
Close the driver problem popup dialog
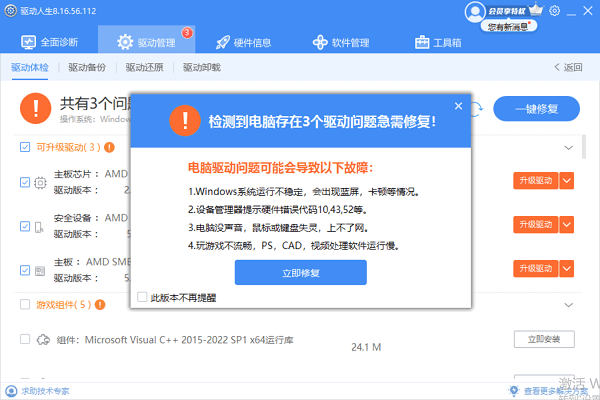(x=458, y=106)
